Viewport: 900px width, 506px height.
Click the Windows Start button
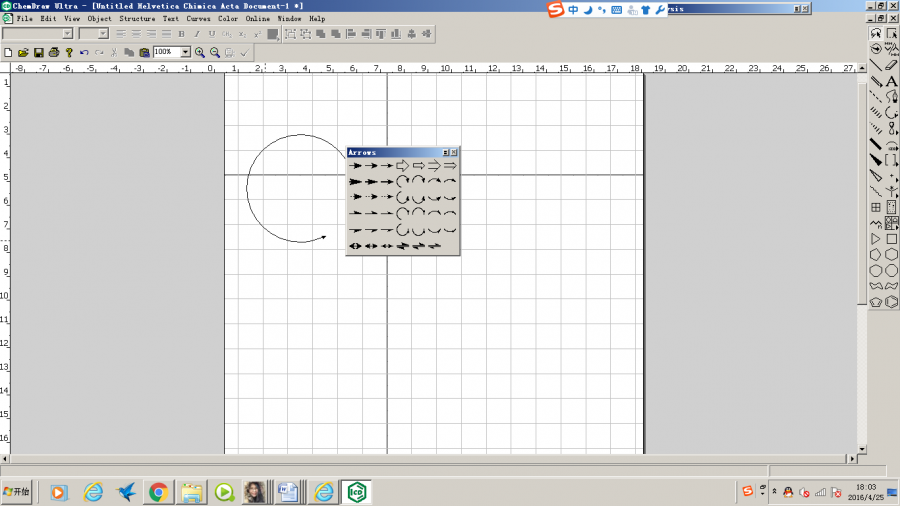[17, 492]
